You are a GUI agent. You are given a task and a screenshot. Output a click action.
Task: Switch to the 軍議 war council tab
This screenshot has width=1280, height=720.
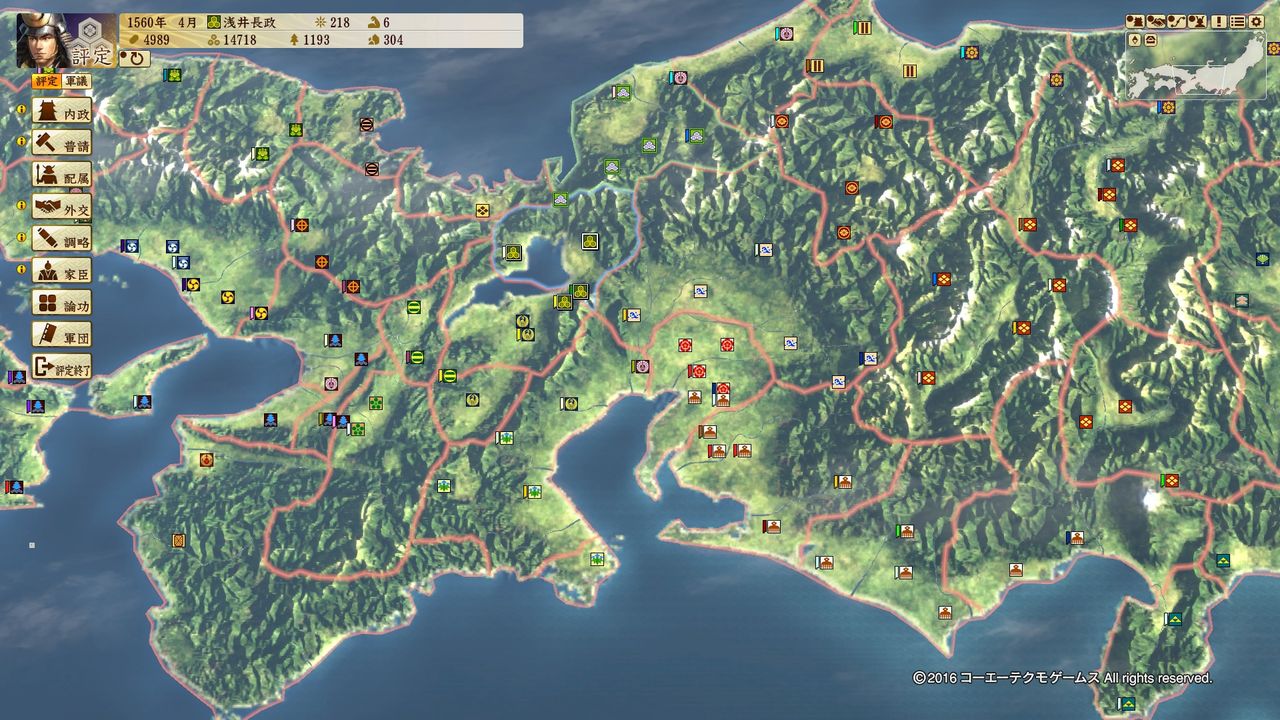click(76, 81)
